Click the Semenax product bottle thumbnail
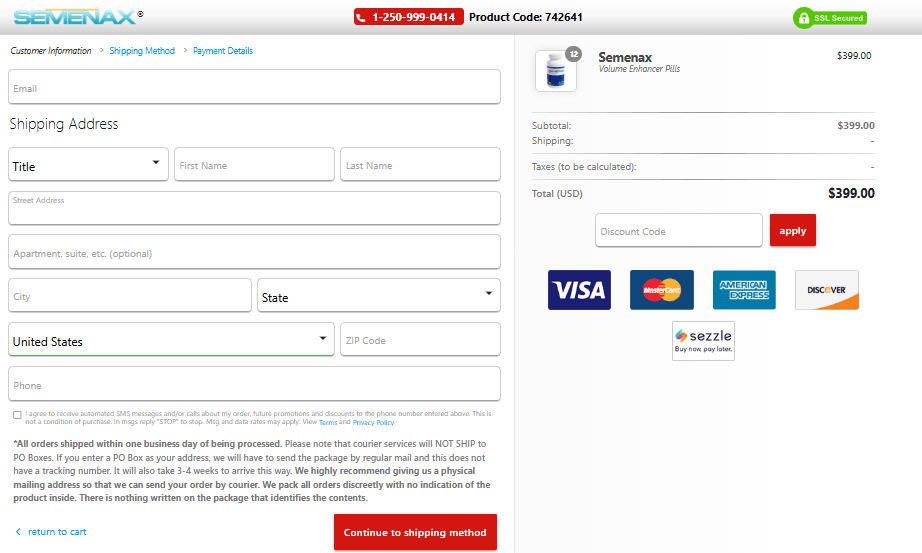This screenshot has height=553, width=922. (555, 71)
